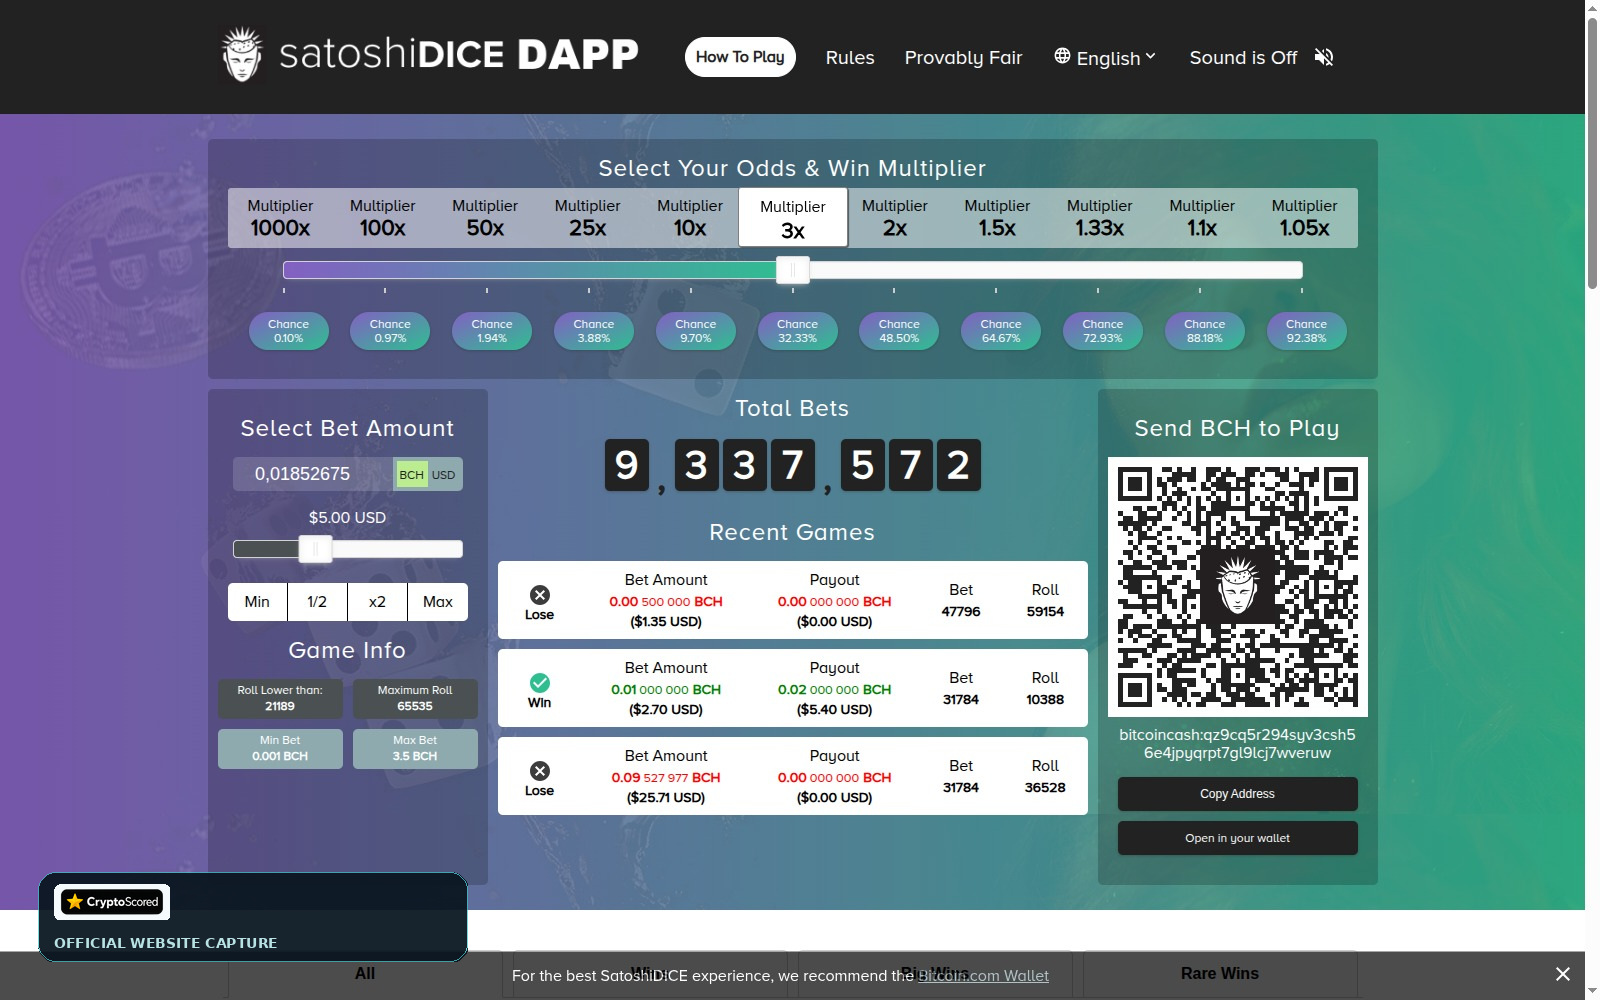Click the muted speaker icon

coord(1324,57)
